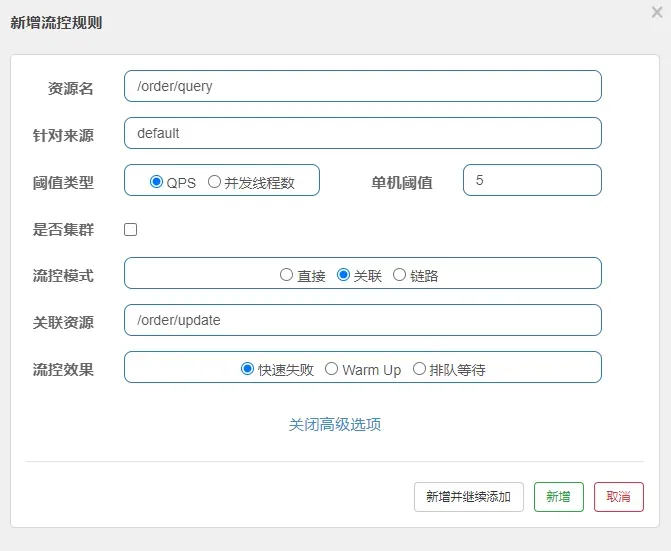
Task: Click the 关联资源 input field
Action: [362, 320]
